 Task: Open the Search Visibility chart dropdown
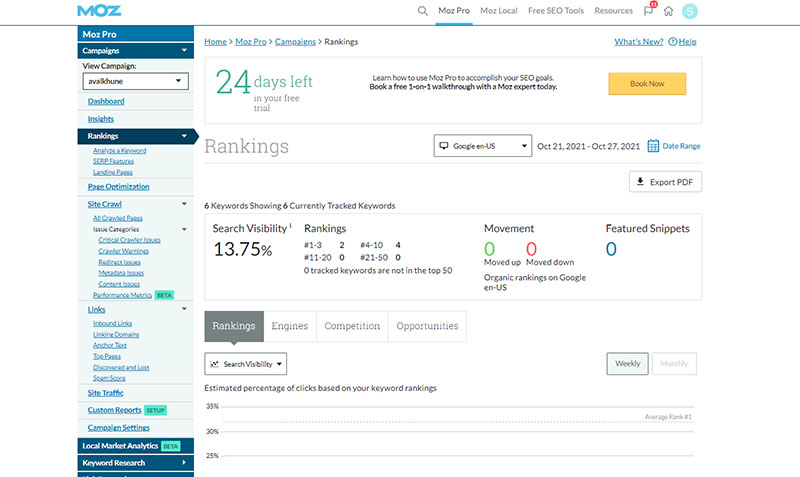[245, 364]
